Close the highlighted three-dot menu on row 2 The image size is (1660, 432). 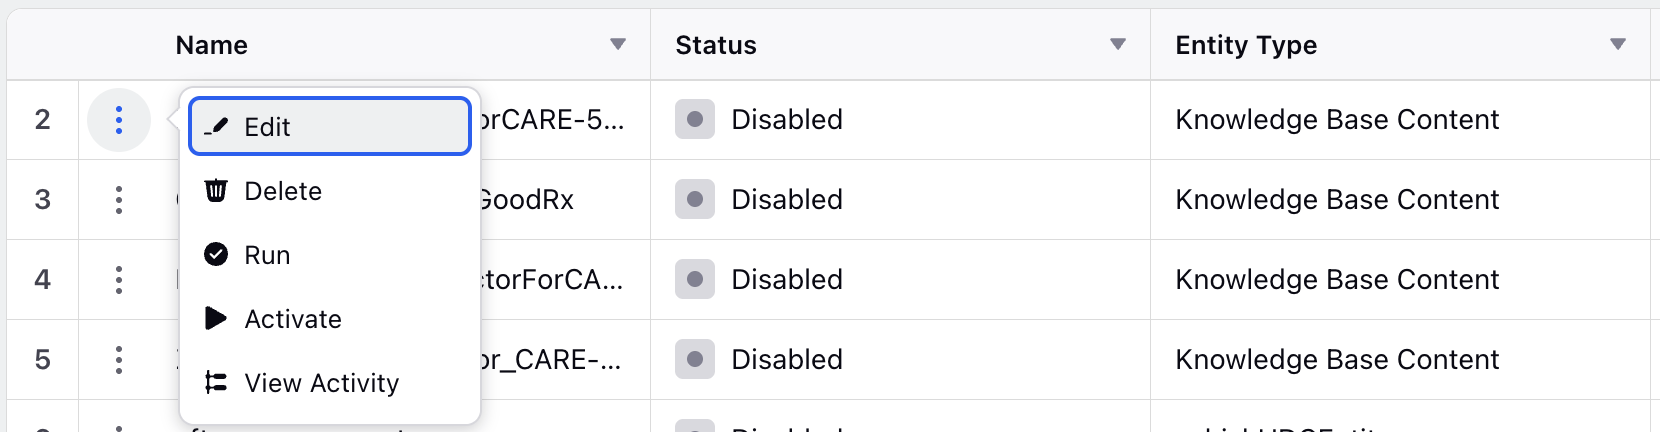(x=119, y=120)
